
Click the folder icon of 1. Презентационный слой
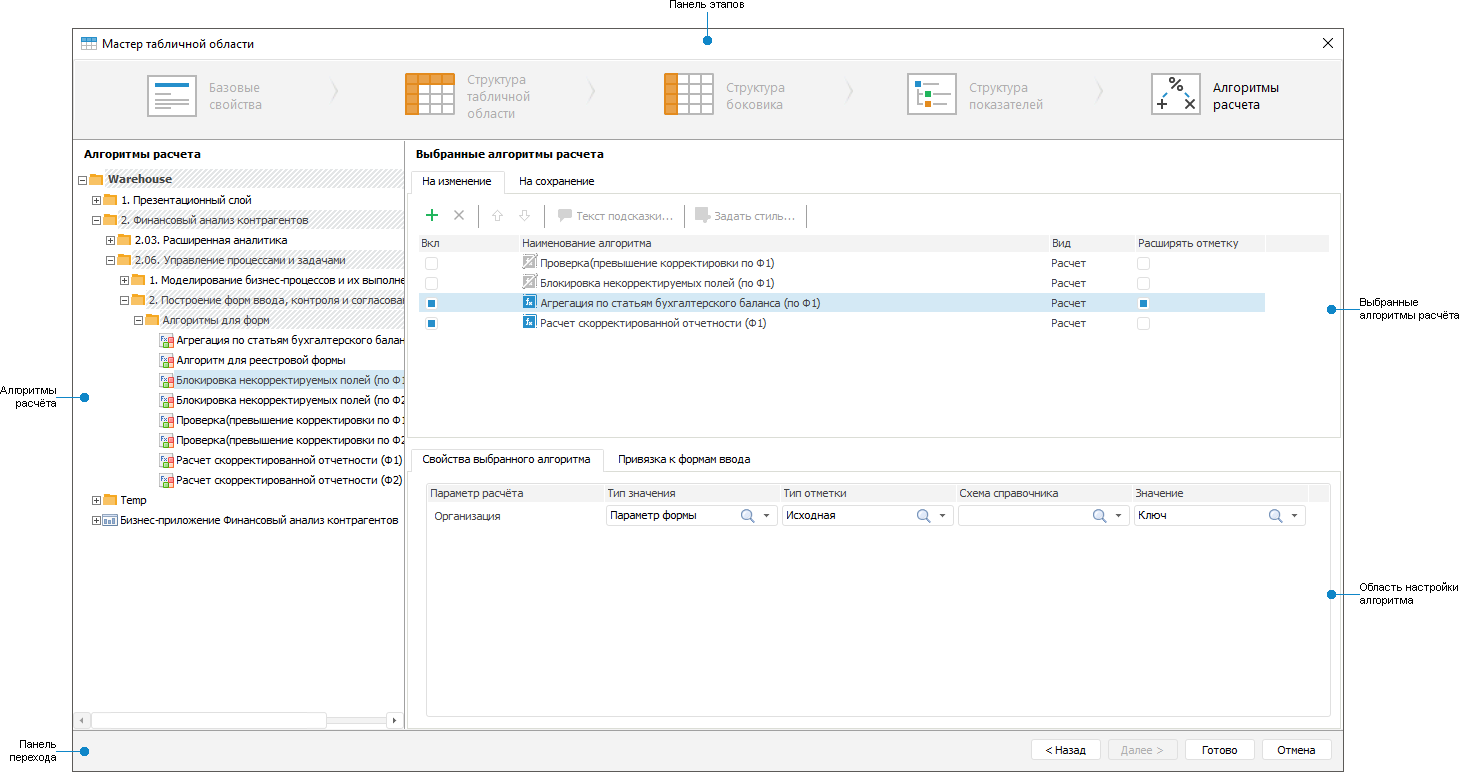(111, 200)
